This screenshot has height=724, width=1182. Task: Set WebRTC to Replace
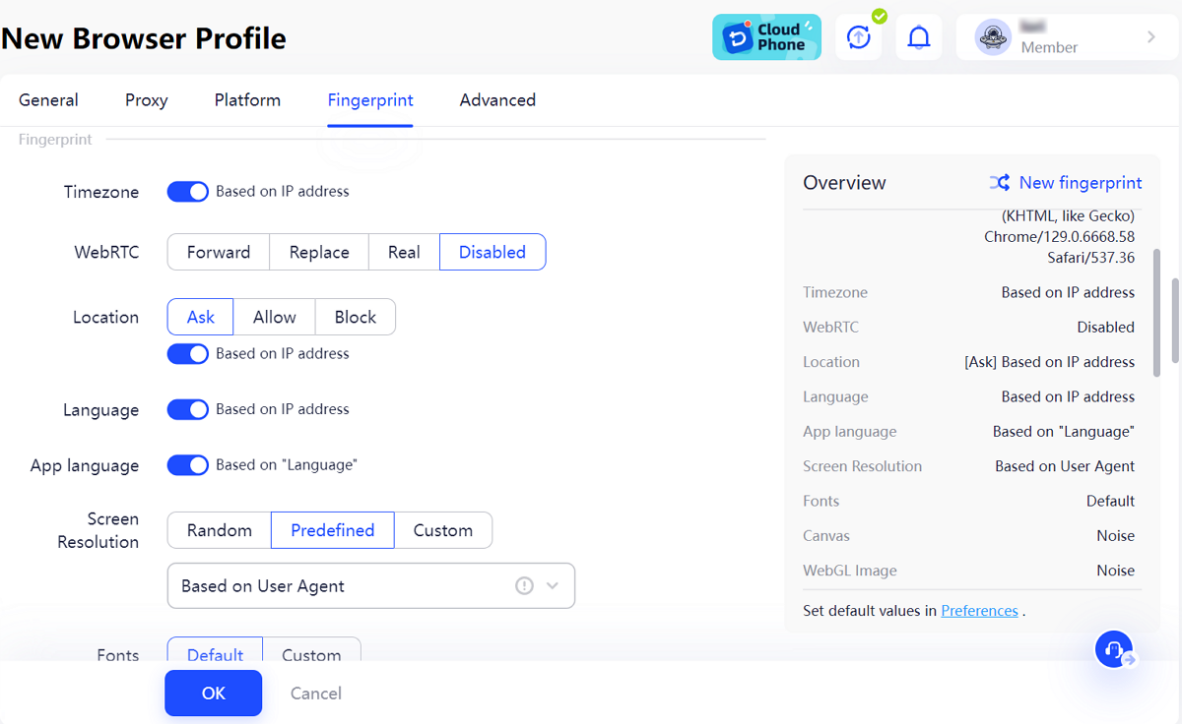[319, 252]
